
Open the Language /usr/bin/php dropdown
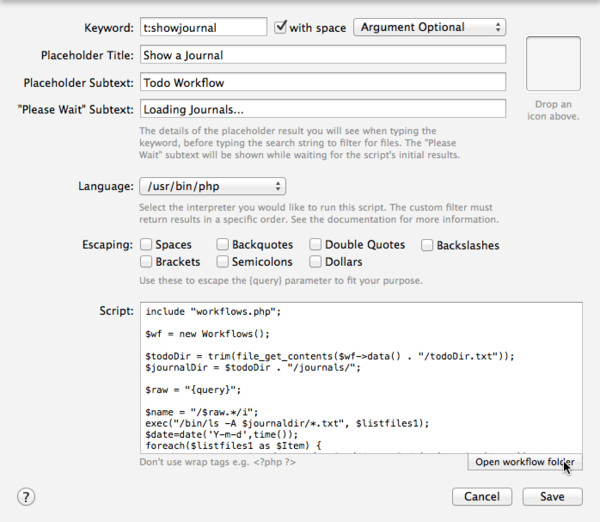point(212,186)
